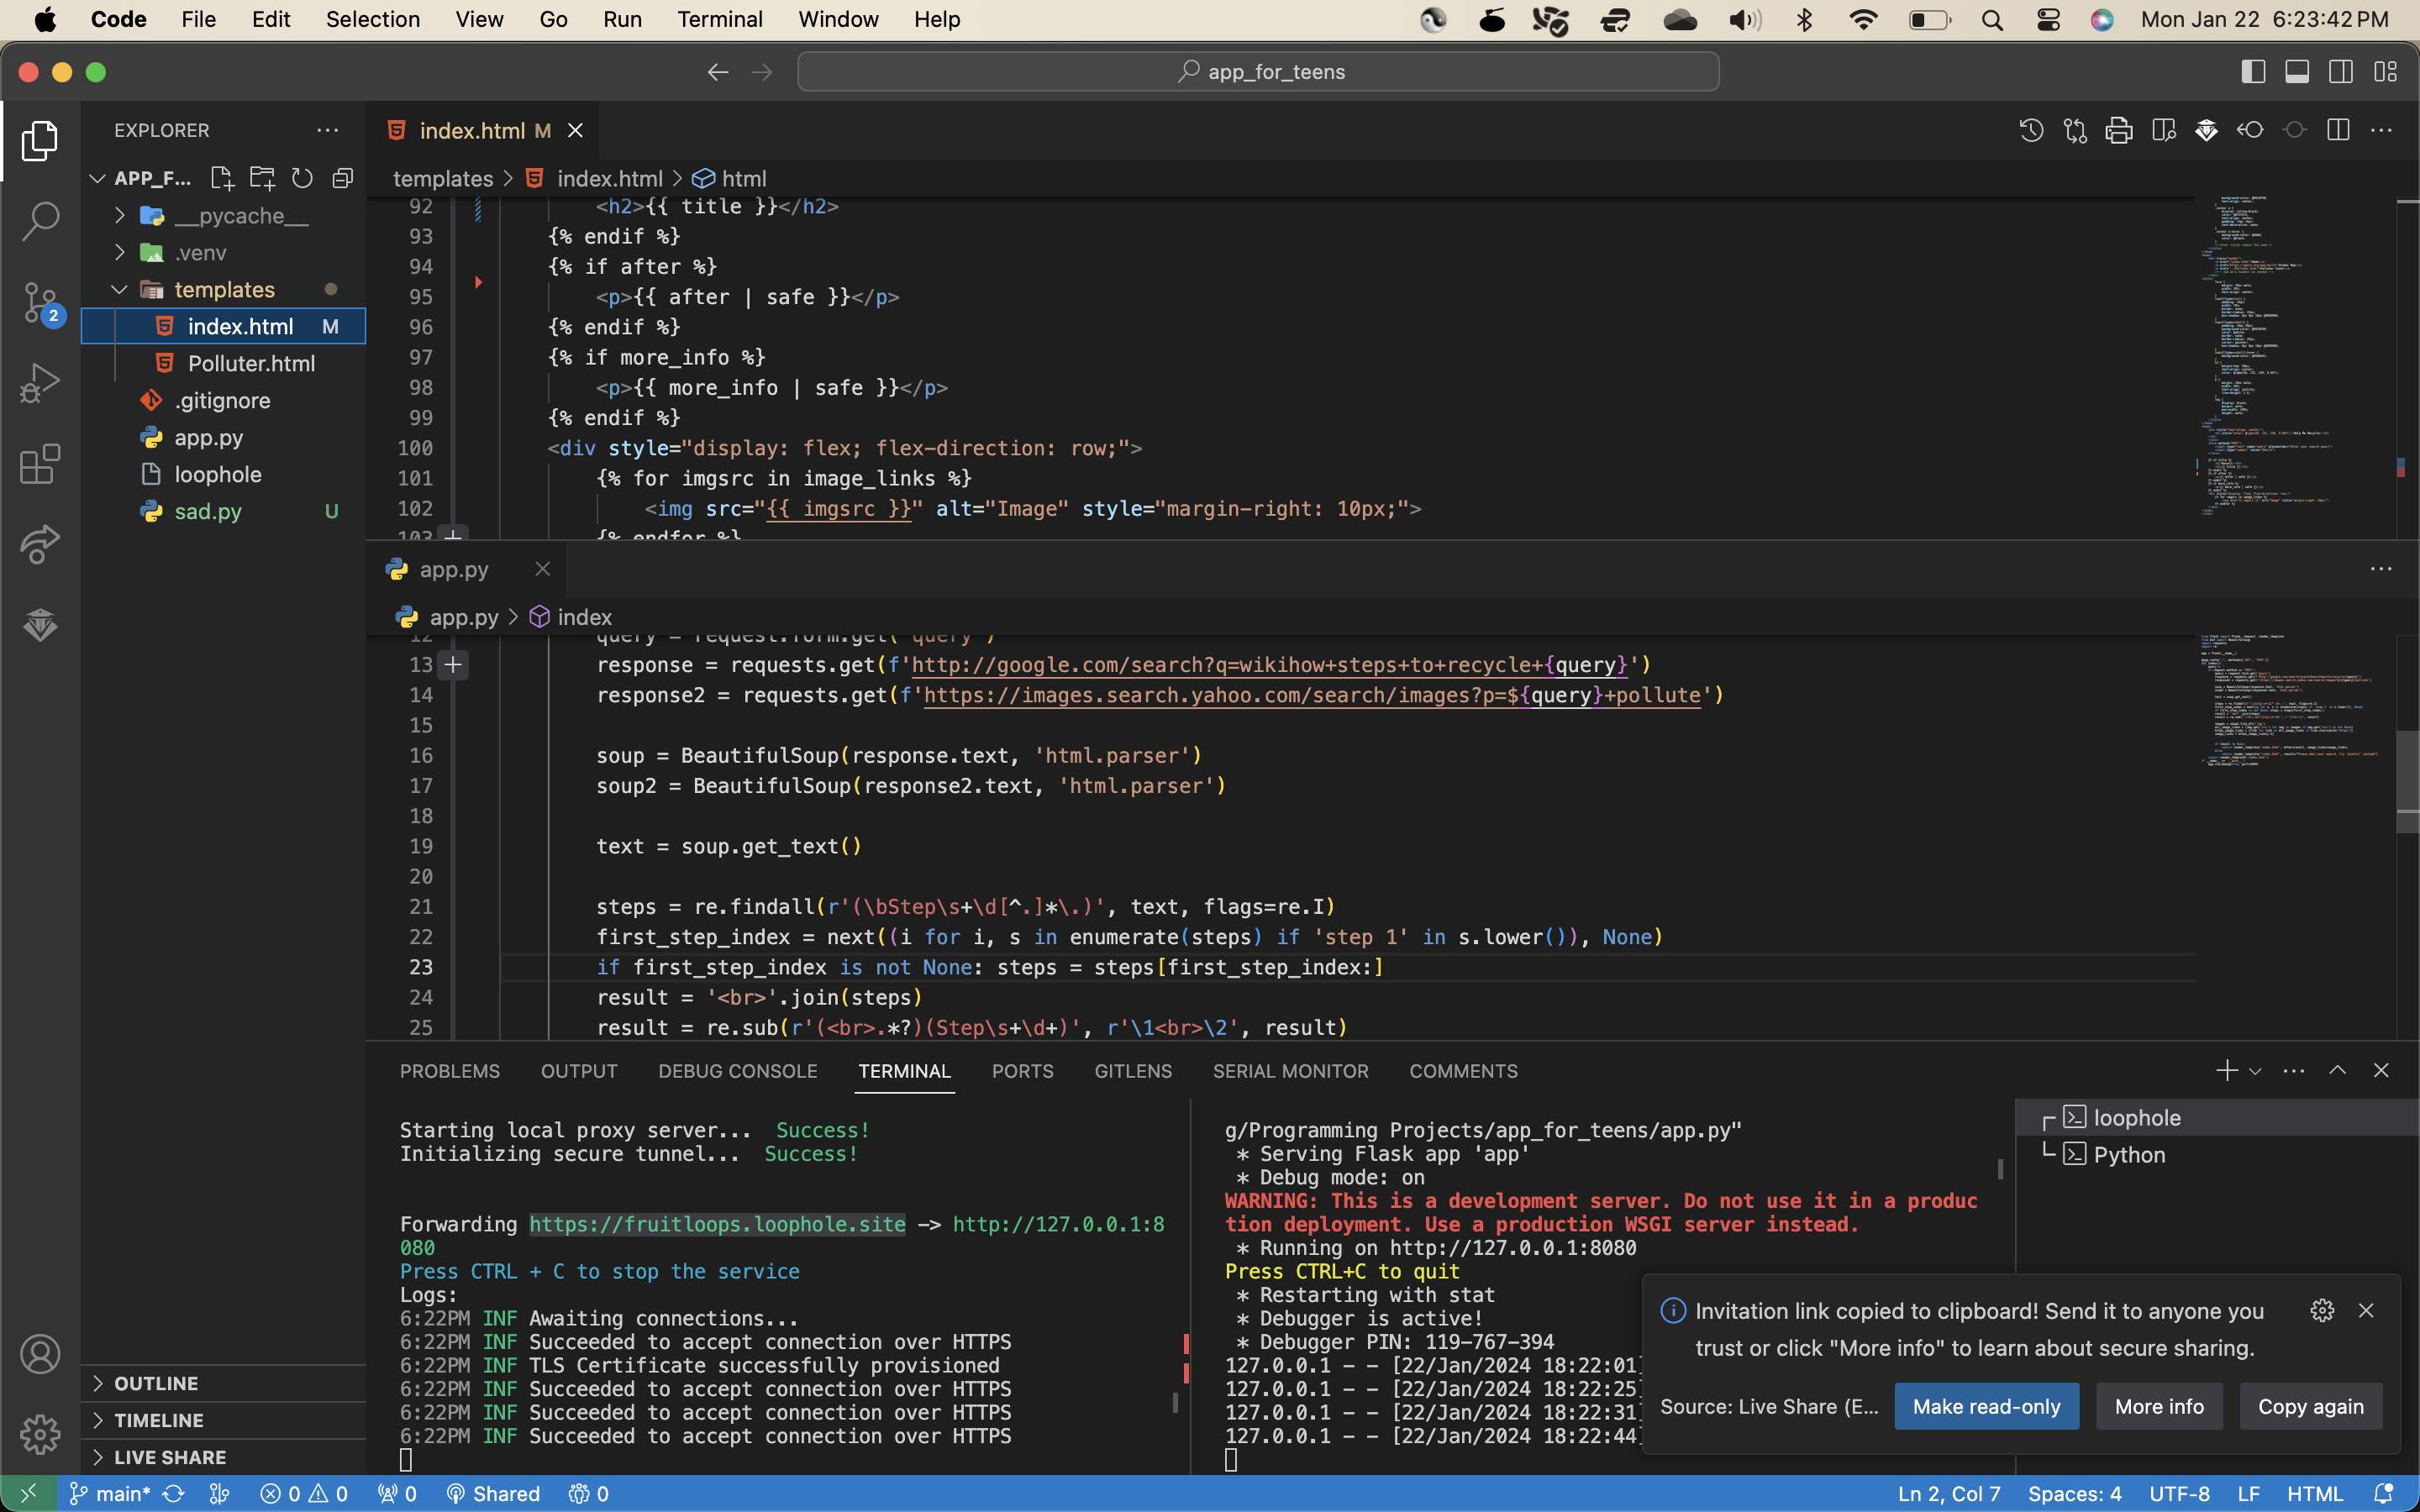Open the Extensions view
The width and height of the screenshot is (2420, 1512).
click(40, 464)
